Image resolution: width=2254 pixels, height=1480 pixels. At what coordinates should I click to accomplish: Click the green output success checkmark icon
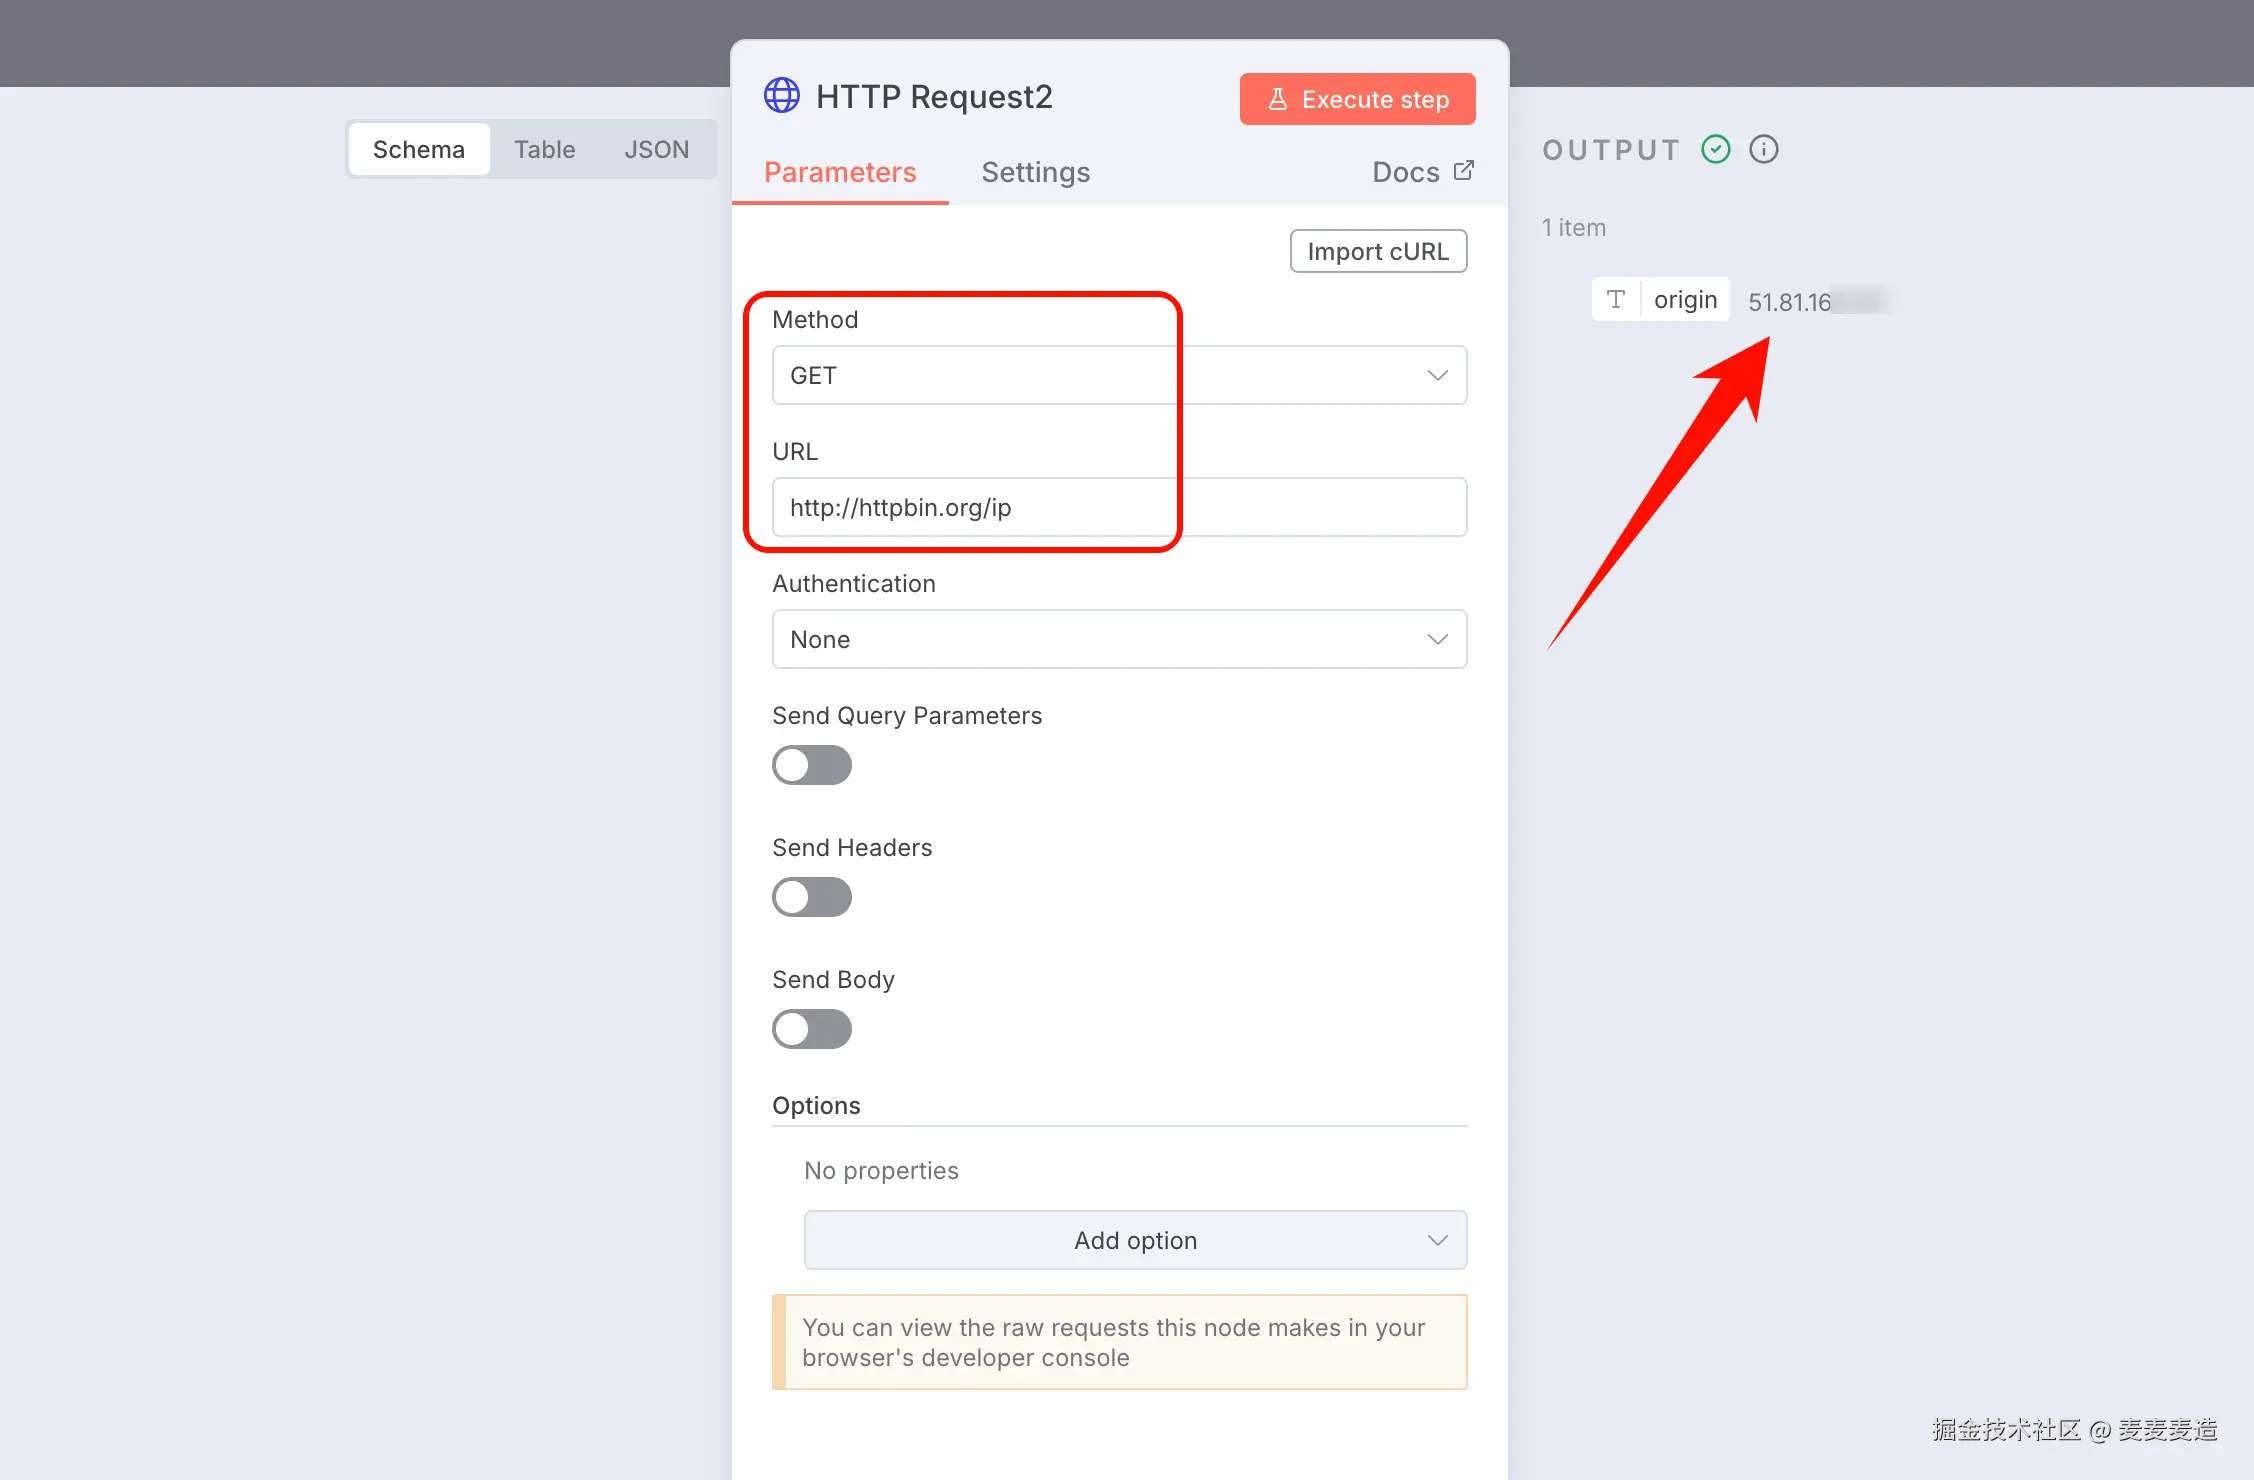pyautogui.click(x=1715, y=149)
